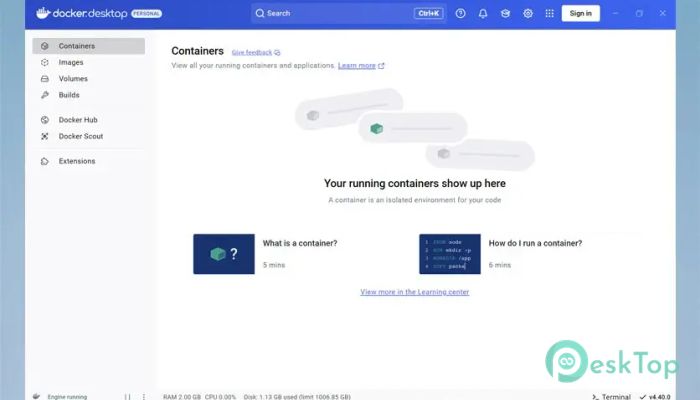The height and width of the screenshot is (400, 700).
Task: Click the Builds wrench icon
Action: [x=45, y=95]
